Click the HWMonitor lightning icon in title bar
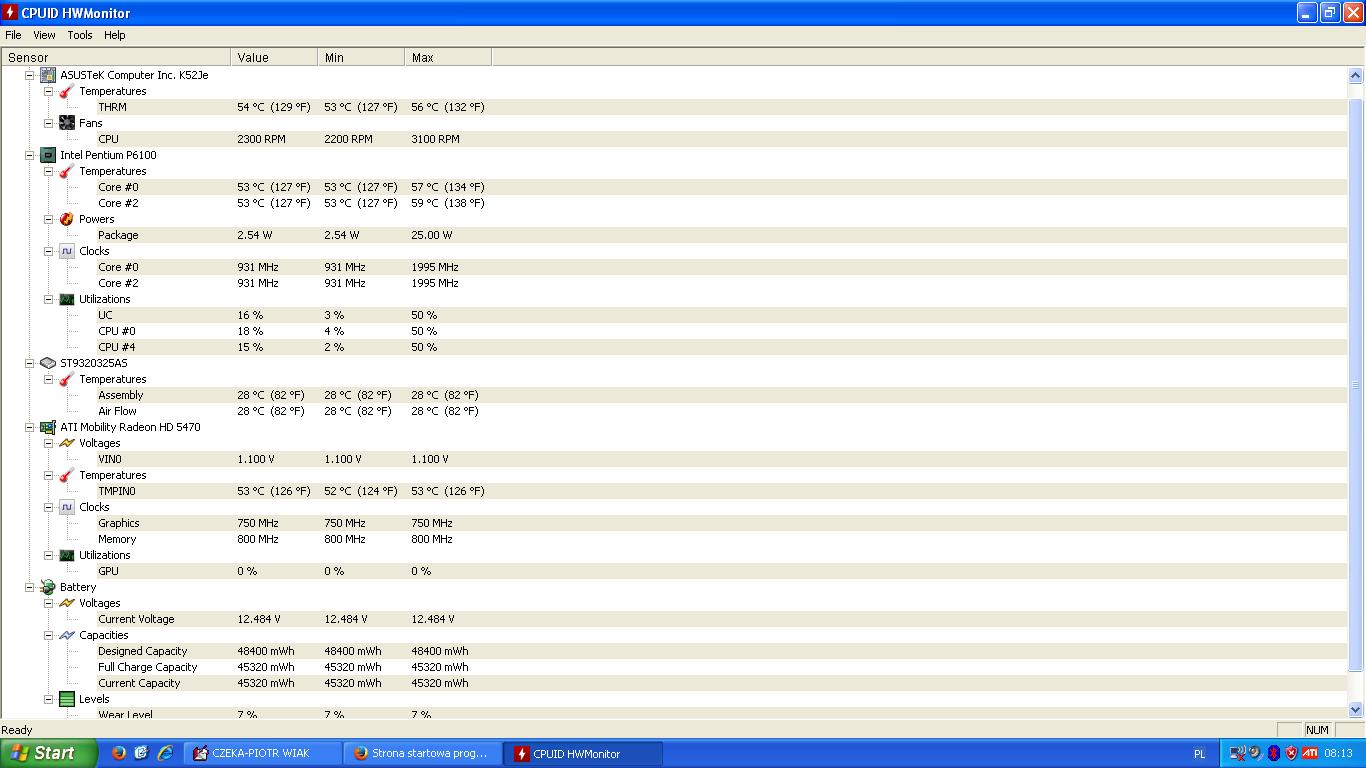1366x768 pixels. pyautogui.click(x=11, y=12)
